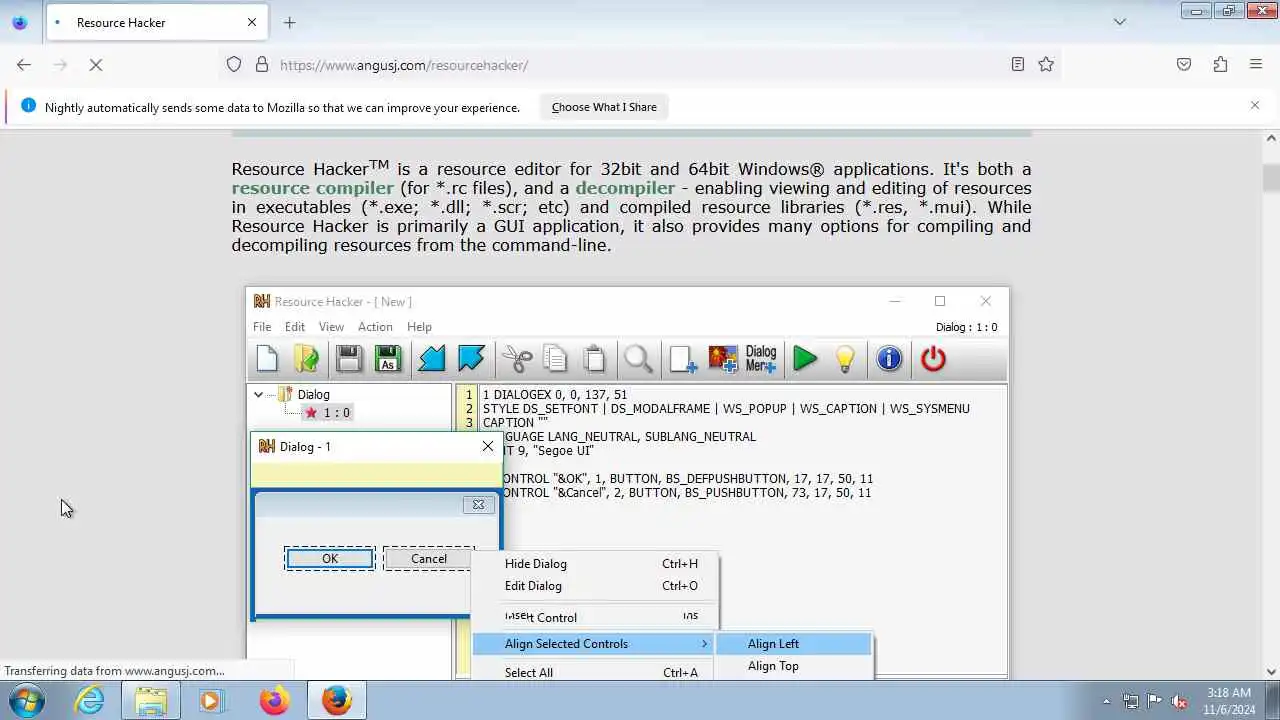Toggle reader view for this page
The image size is (1280, 720).
[x=1017, y=64]
